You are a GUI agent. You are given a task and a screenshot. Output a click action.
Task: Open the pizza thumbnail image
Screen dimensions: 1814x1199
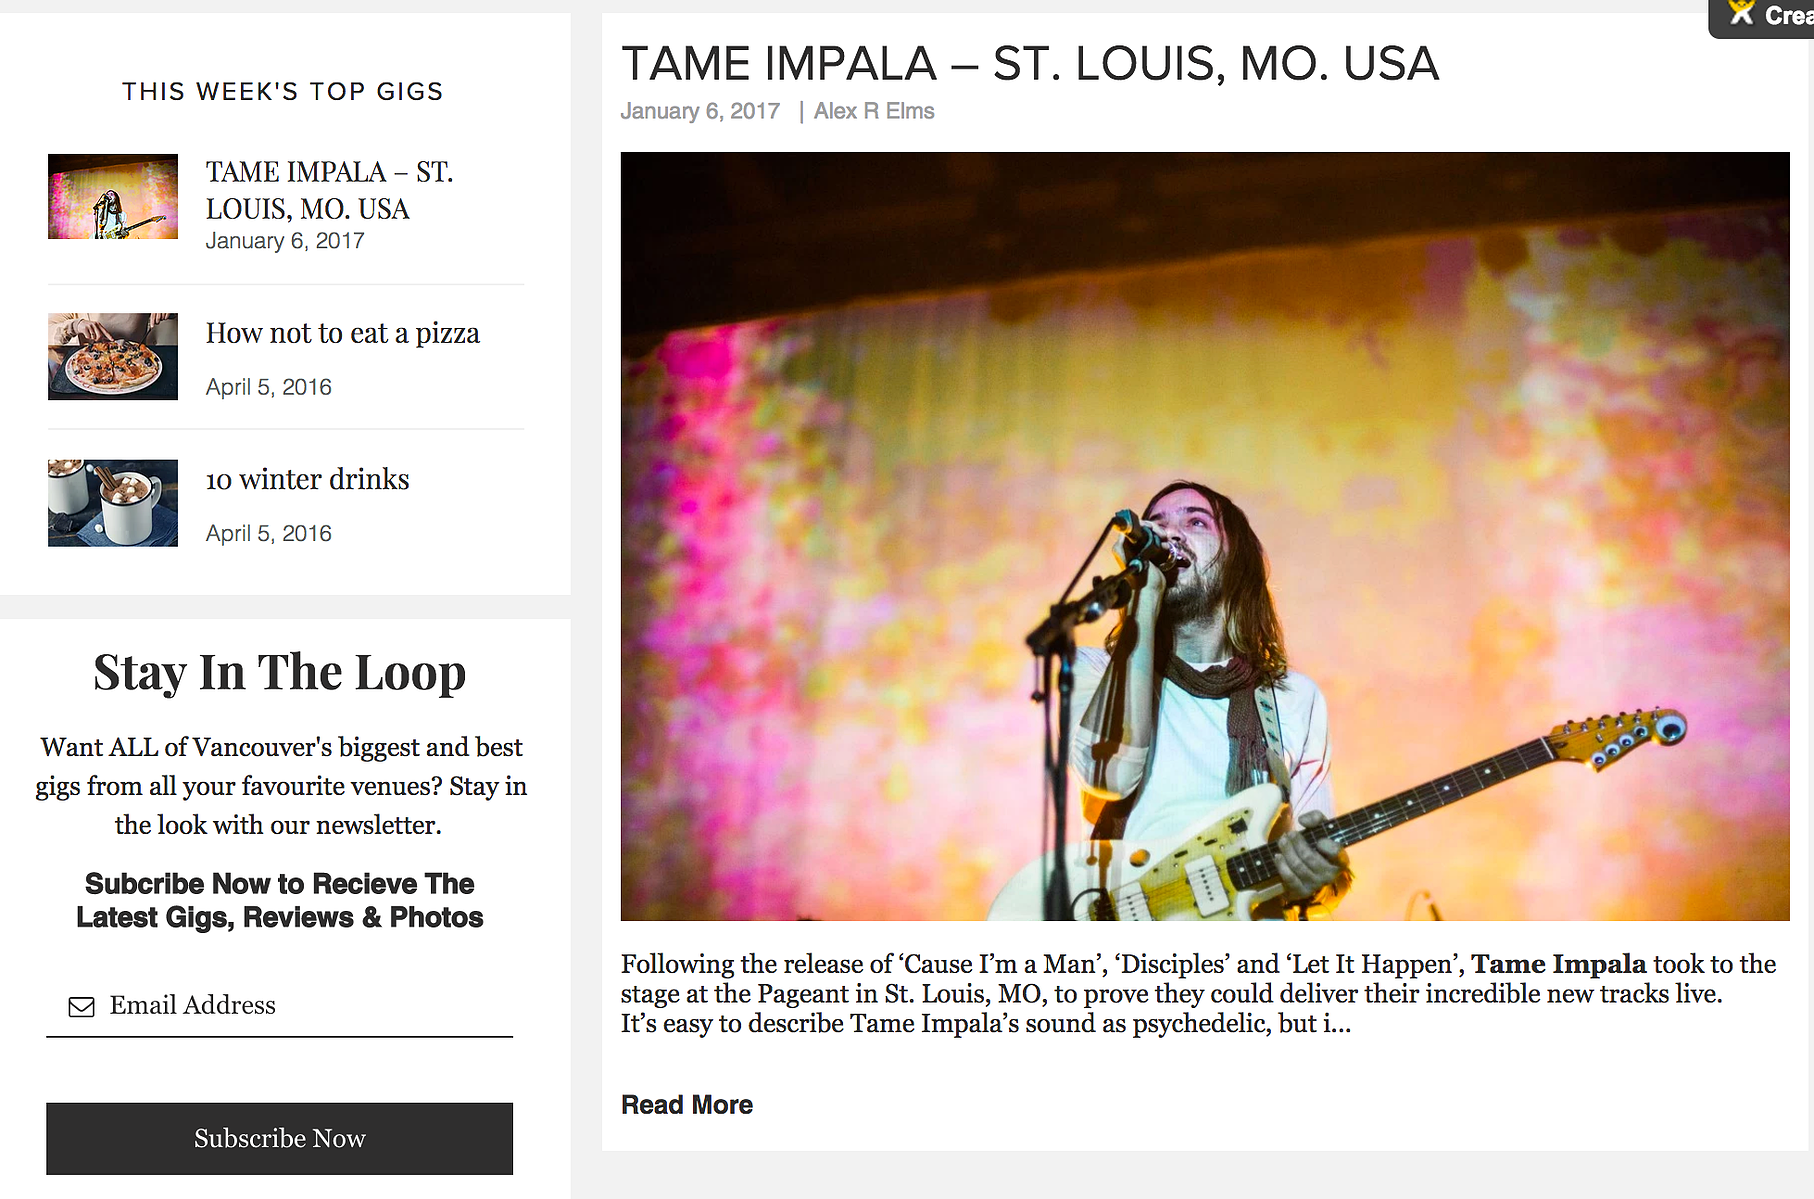pos(113,356)
